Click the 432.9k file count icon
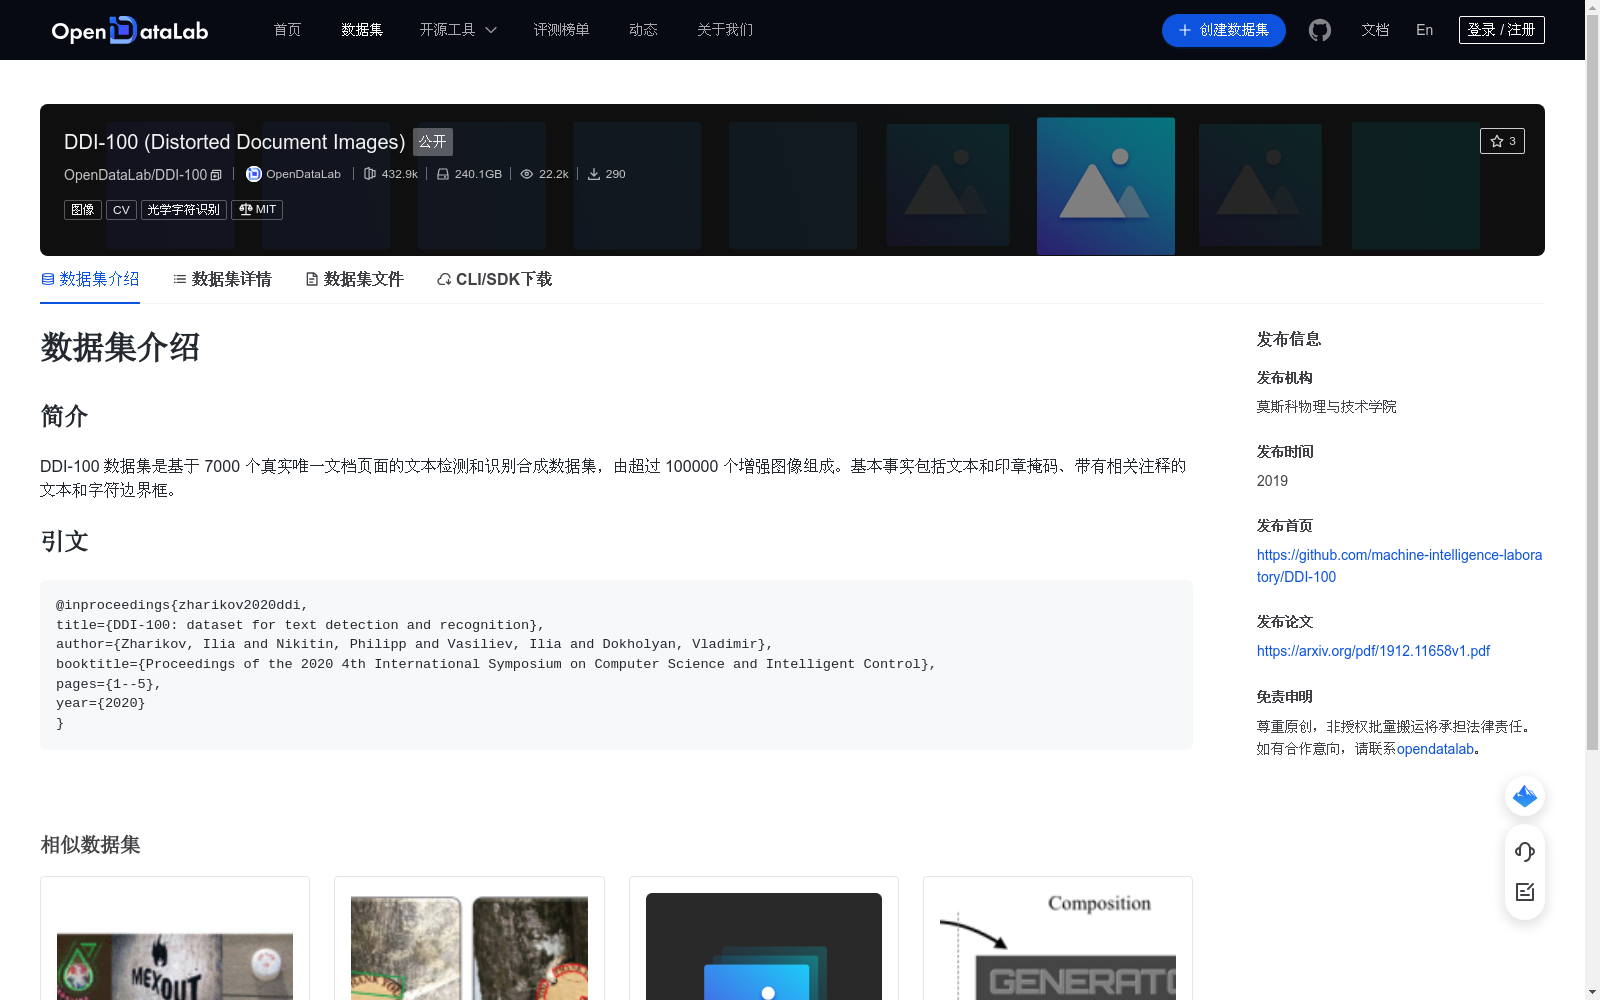Image resolution: width=1600 pixels, height=1000 pixels. (x=370, y=174)
